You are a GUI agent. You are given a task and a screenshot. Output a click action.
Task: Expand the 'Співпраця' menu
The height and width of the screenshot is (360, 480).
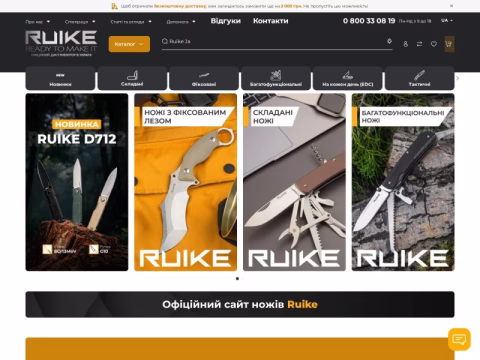click(80, 22)
